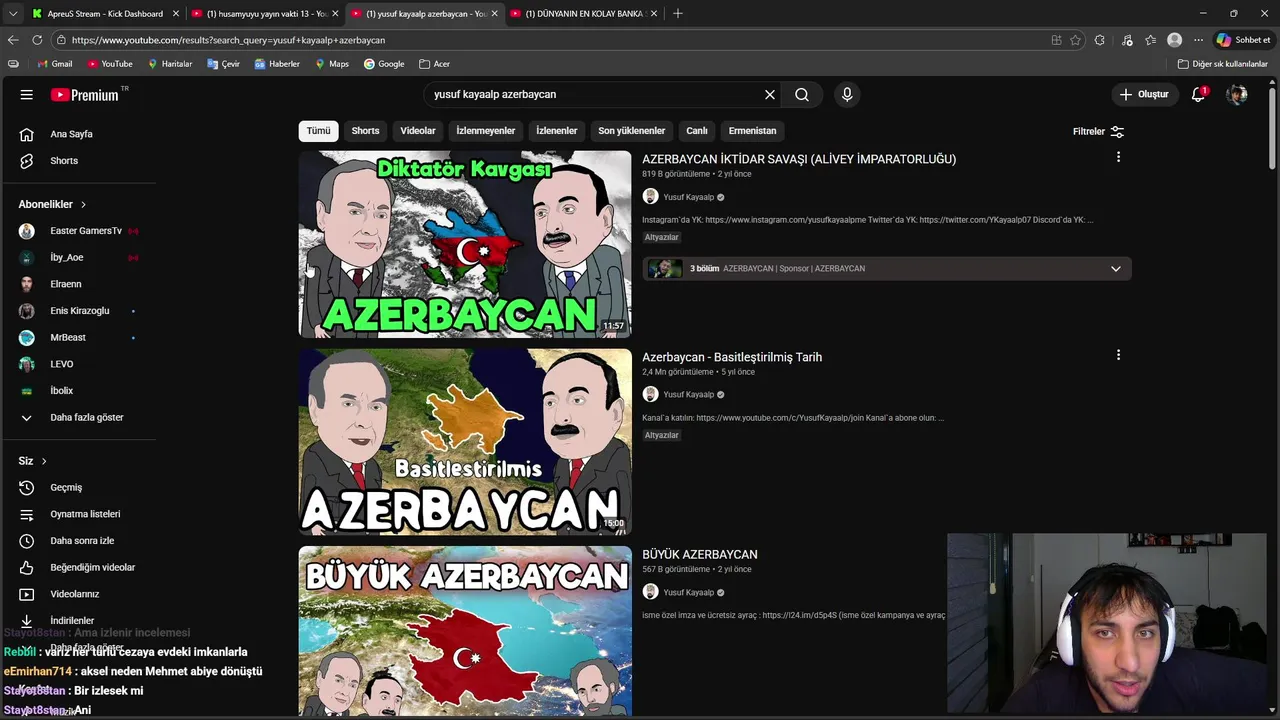Image resolution: width=1280 pixels, height=720 pixels.
Task: Open the account avatar menu
Action: click(x=1237, y=94)
